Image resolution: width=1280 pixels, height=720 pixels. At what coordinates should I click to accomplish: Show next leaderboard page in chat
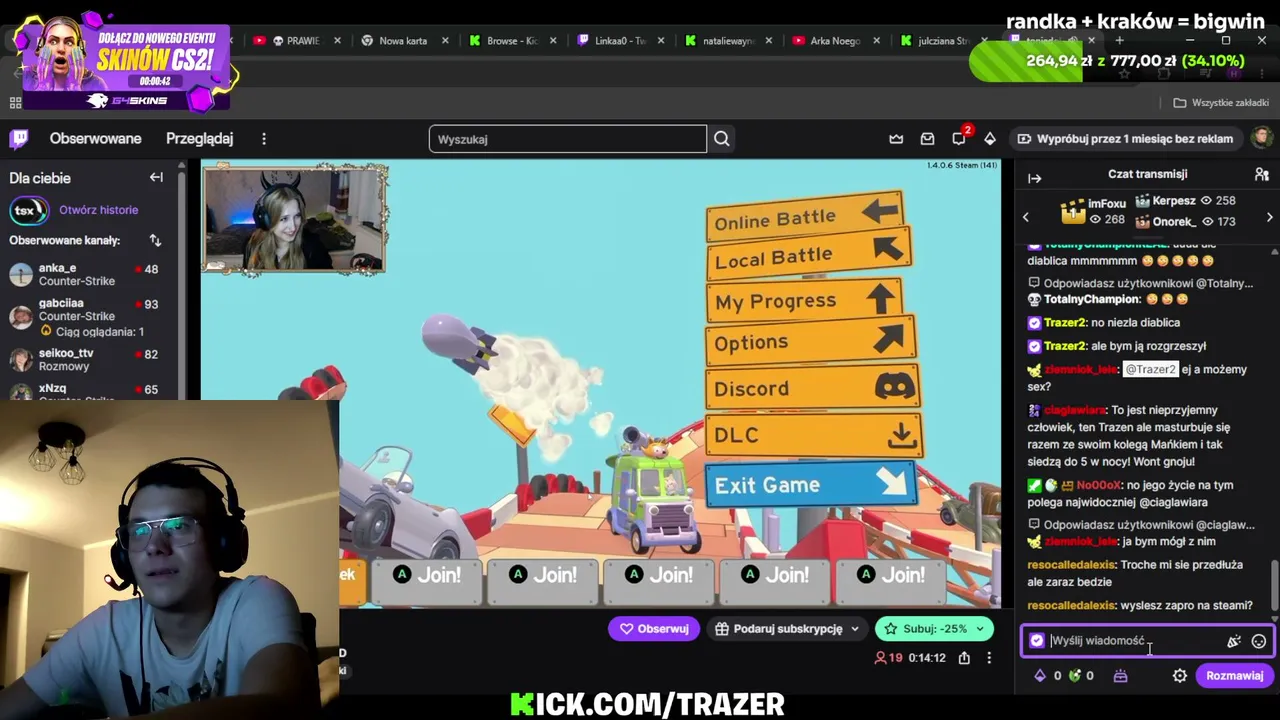pos(1270,217)
